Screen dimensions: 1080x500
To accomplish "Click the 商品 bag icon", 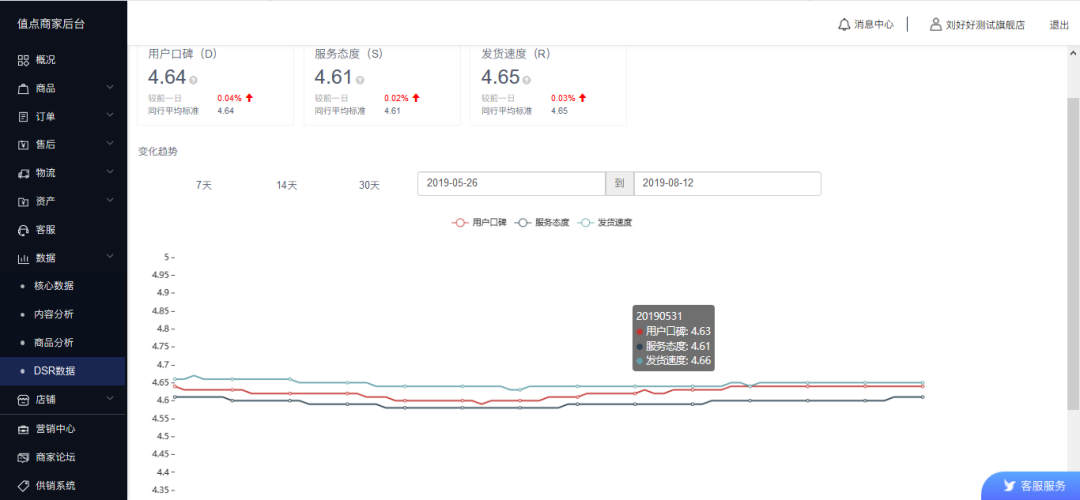I will coord(23,88).
